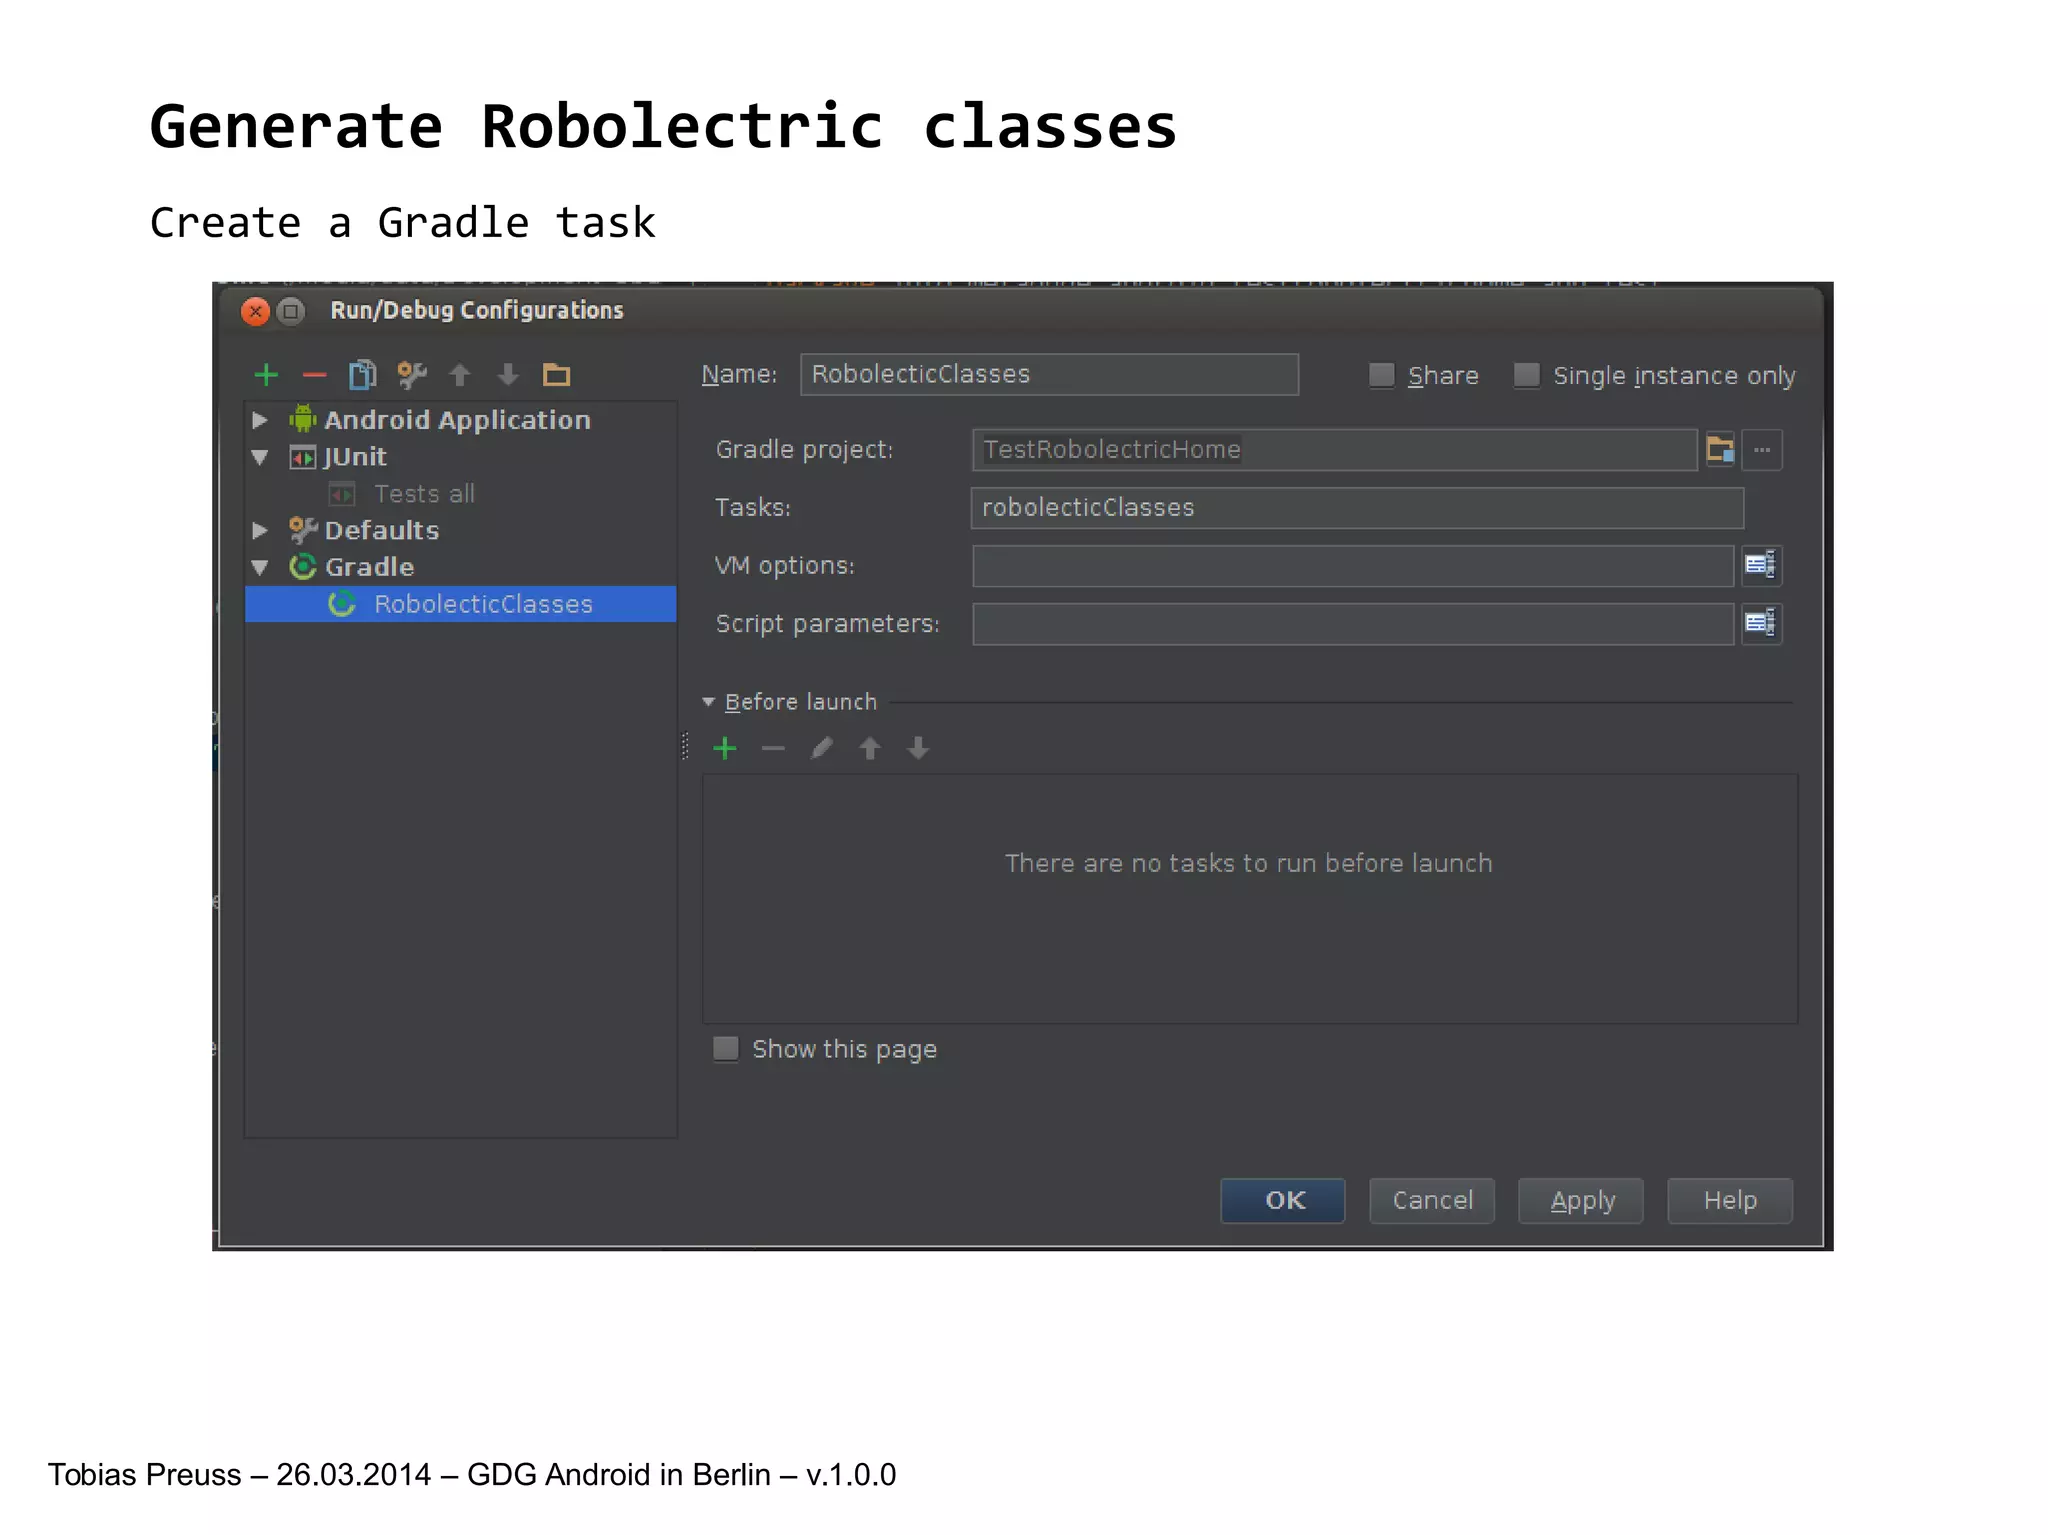
Task: Create a new folder with the folder icon
Action: click(x=556, y=375)
